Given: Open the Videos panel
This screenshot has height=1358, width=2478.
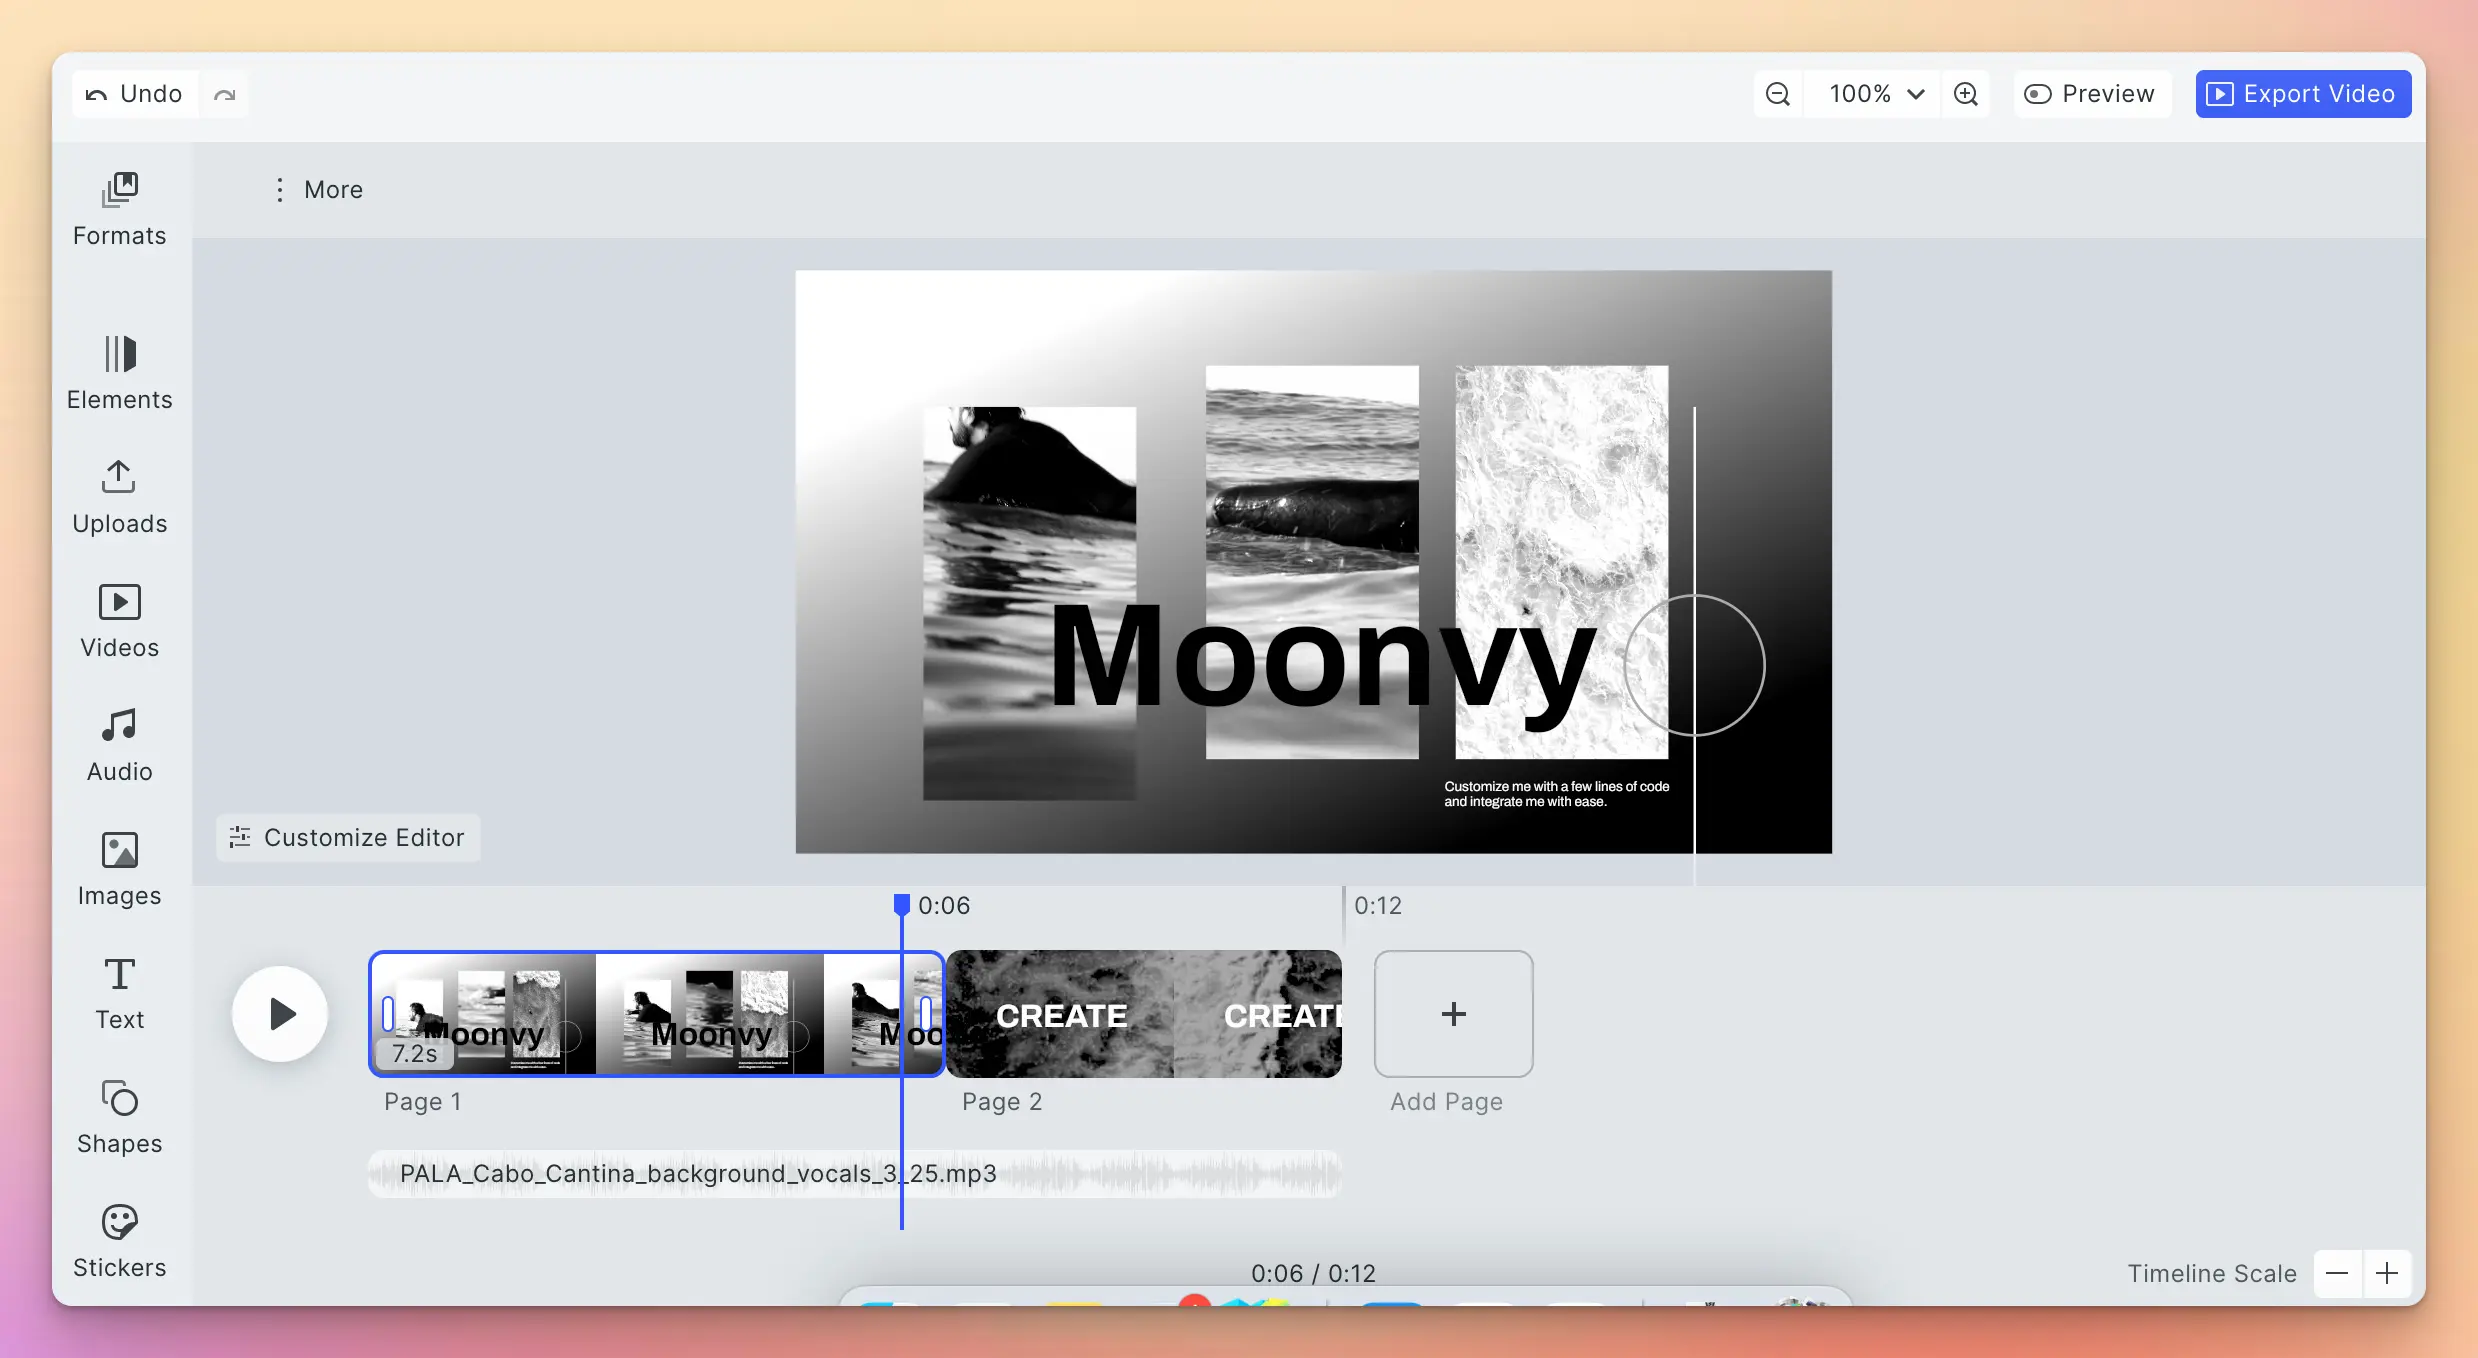Looking at the screenshot, I should pos(119,621).
